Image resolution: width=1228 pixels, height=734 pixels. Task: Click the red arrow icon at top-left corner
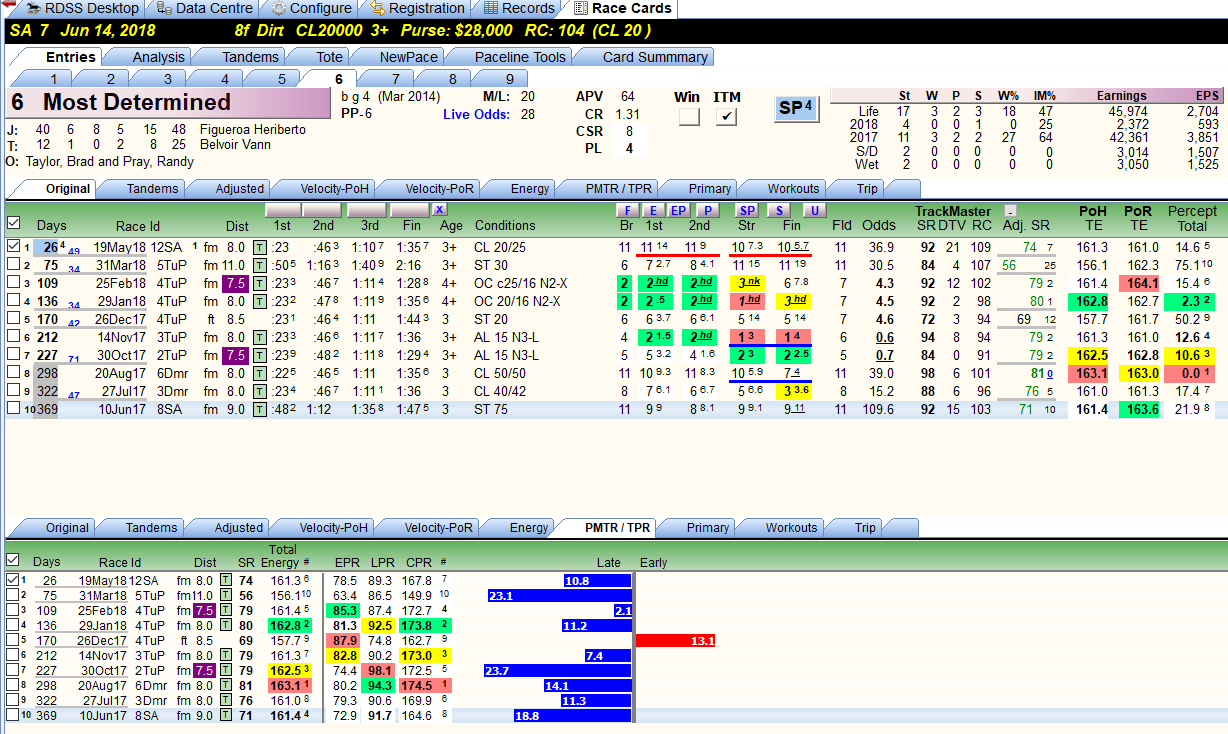pyautogui.click(x=8, y=6)
